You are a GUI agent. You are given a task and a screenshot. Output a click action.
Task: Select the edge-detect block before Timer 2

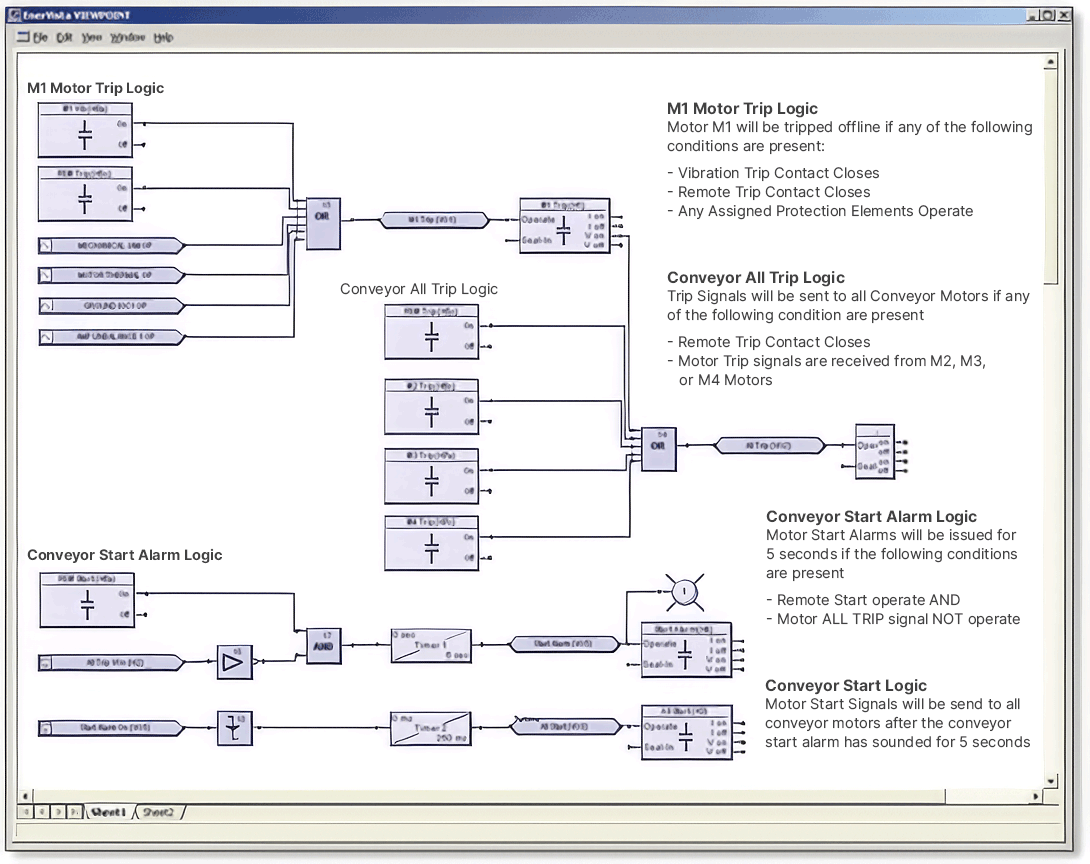click(234, 728)
